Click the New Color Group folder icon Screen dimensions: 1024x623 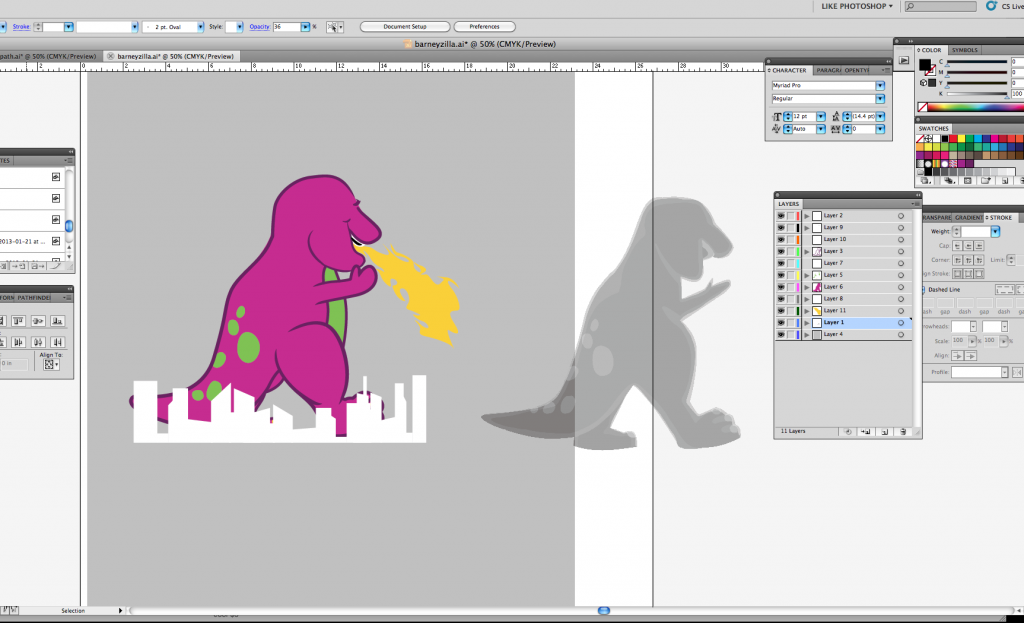(986, 180)
